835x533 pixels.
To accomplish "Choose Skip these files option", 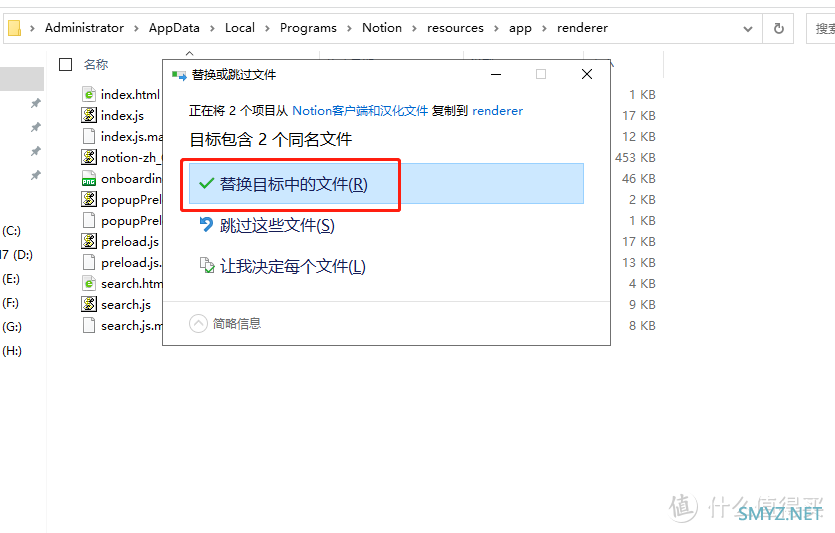I will (277, 225).
